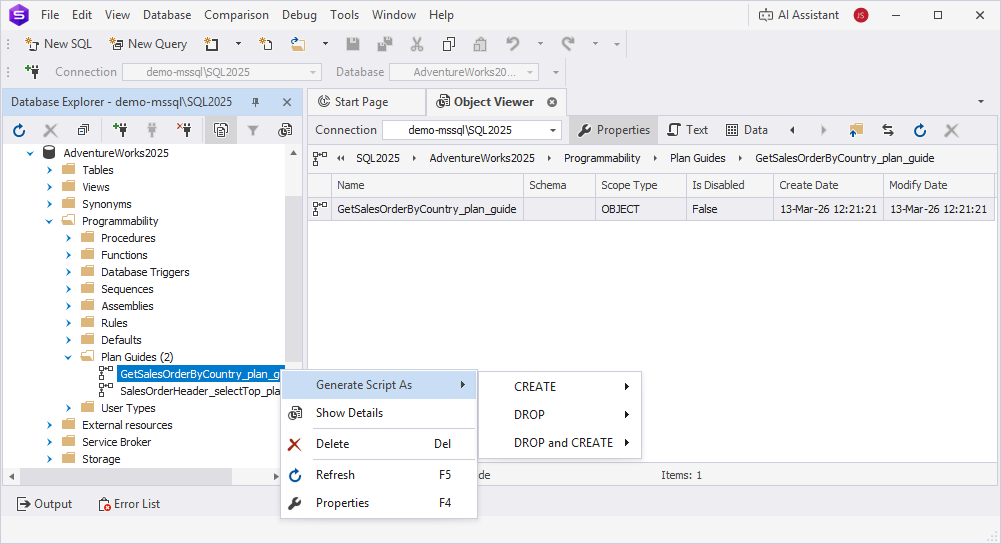
Task: Select Show Details in the context menu
Action: pyautogui.click(x=379, y=413)
